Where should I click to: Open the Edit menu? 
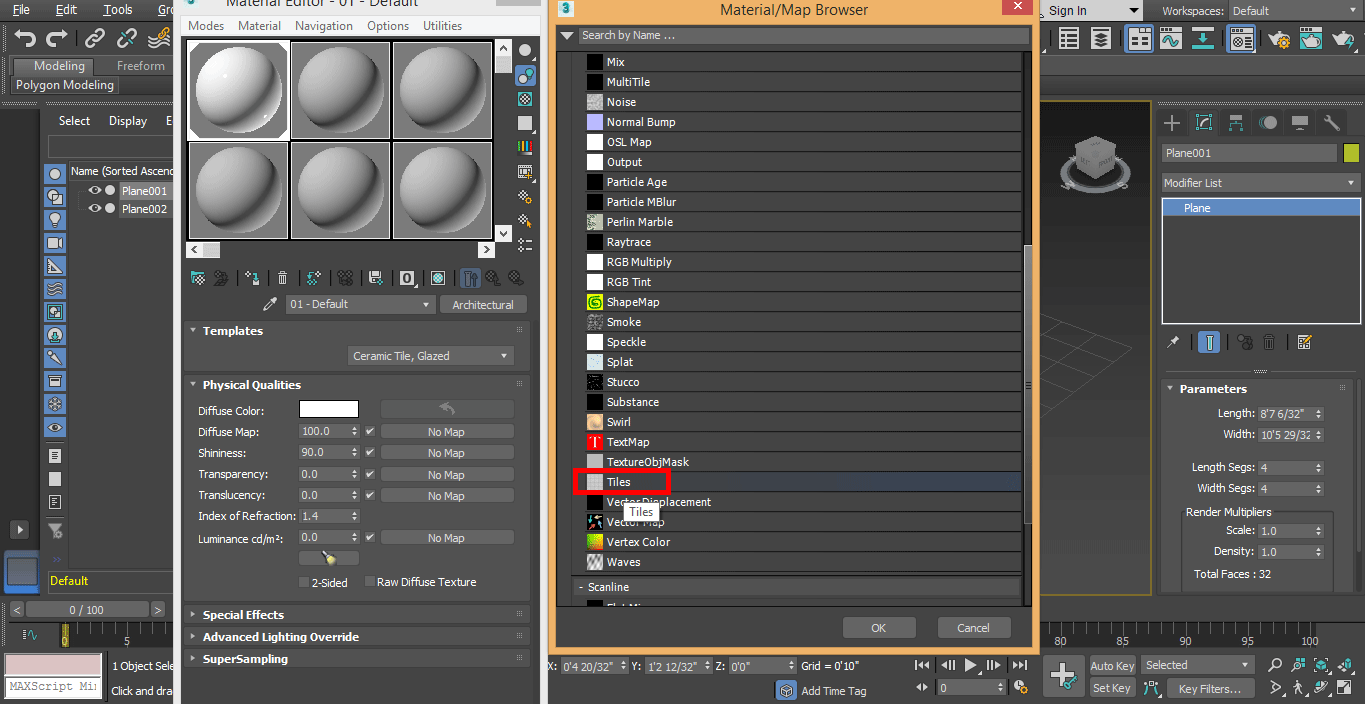[x=66, y=10]
